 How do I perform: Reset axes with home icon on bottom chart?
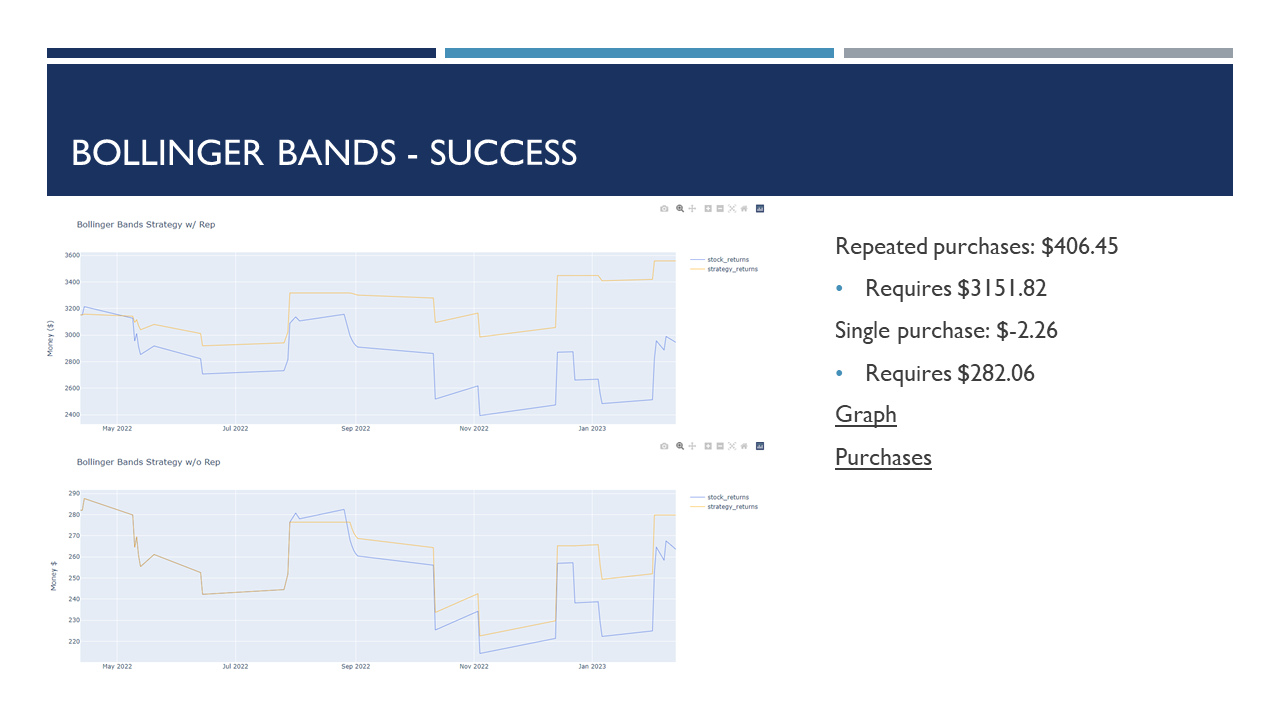click(x=744, y=446)
